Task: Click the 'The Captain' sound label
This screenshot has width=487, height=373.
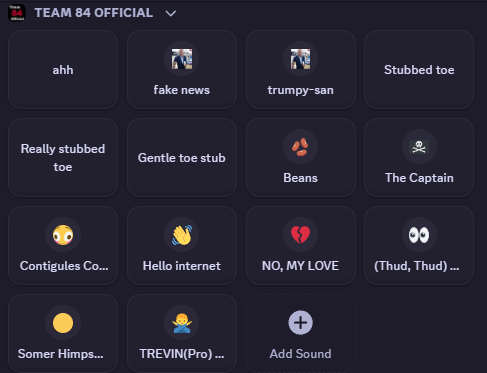Action: pyautogui.click(x=419, y=178)
